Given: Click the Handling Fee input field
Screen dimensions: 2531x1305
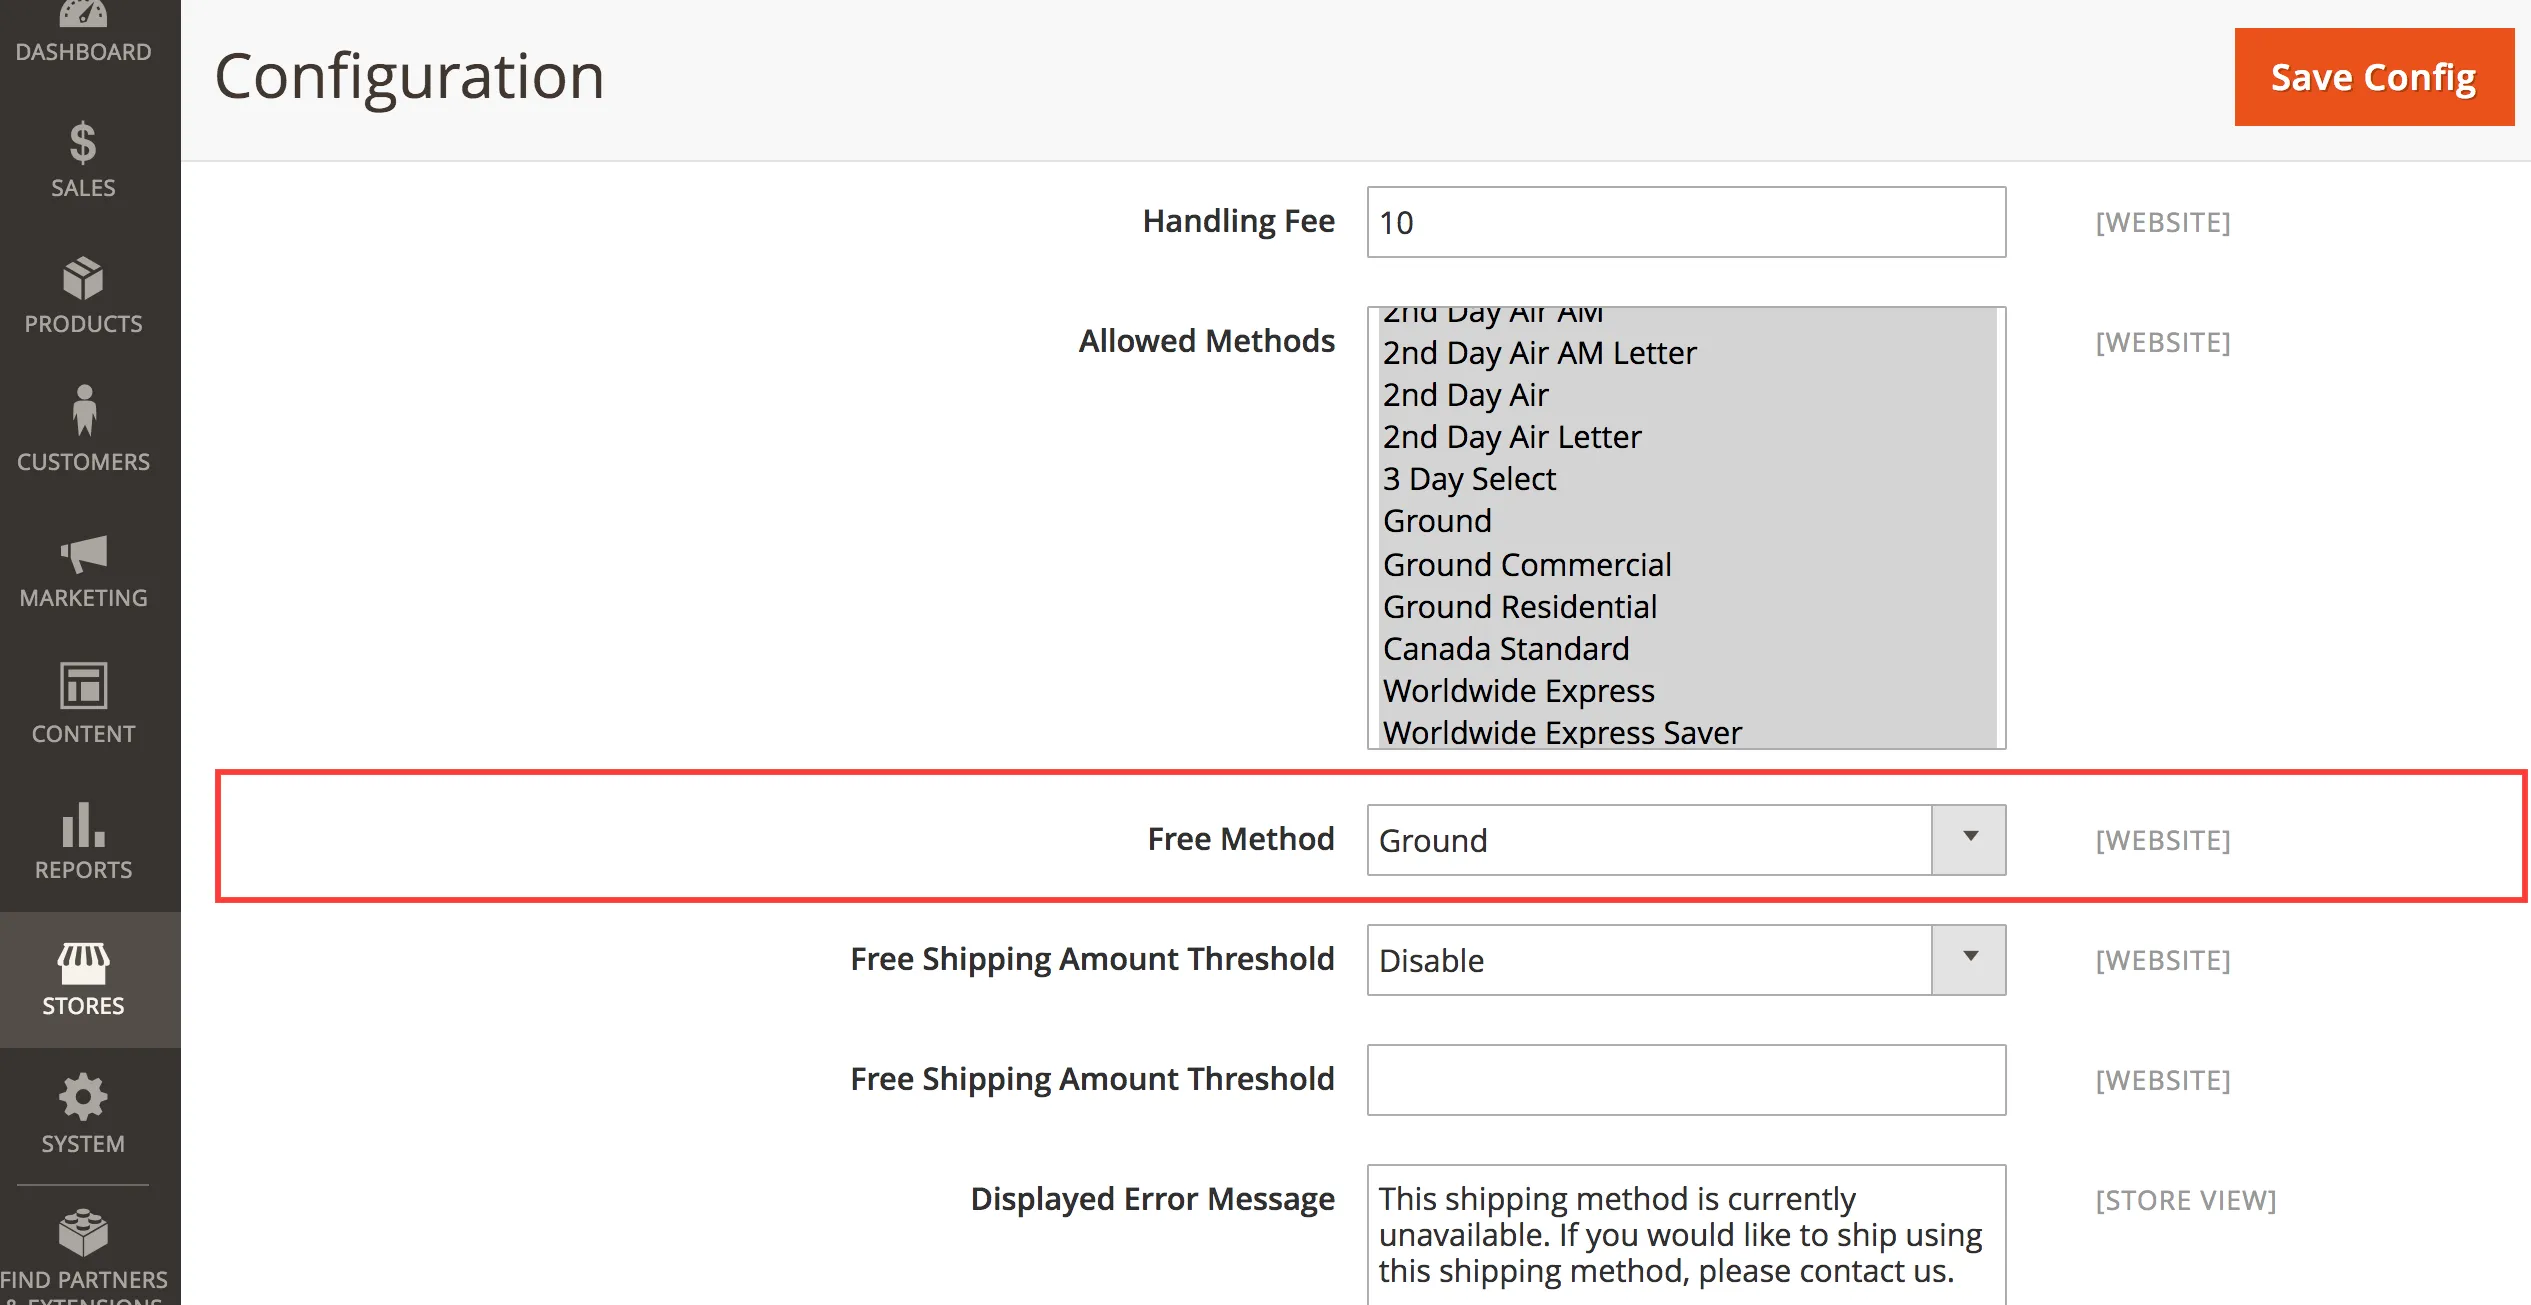Looking at the screenshot, I should (x=1685, y=222).
